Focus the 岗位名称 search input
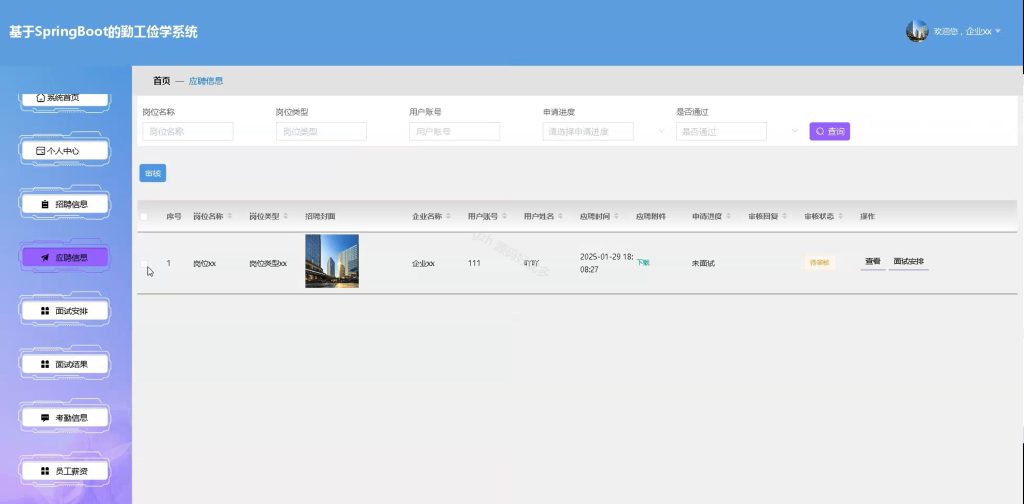 (x=188, y=131)
